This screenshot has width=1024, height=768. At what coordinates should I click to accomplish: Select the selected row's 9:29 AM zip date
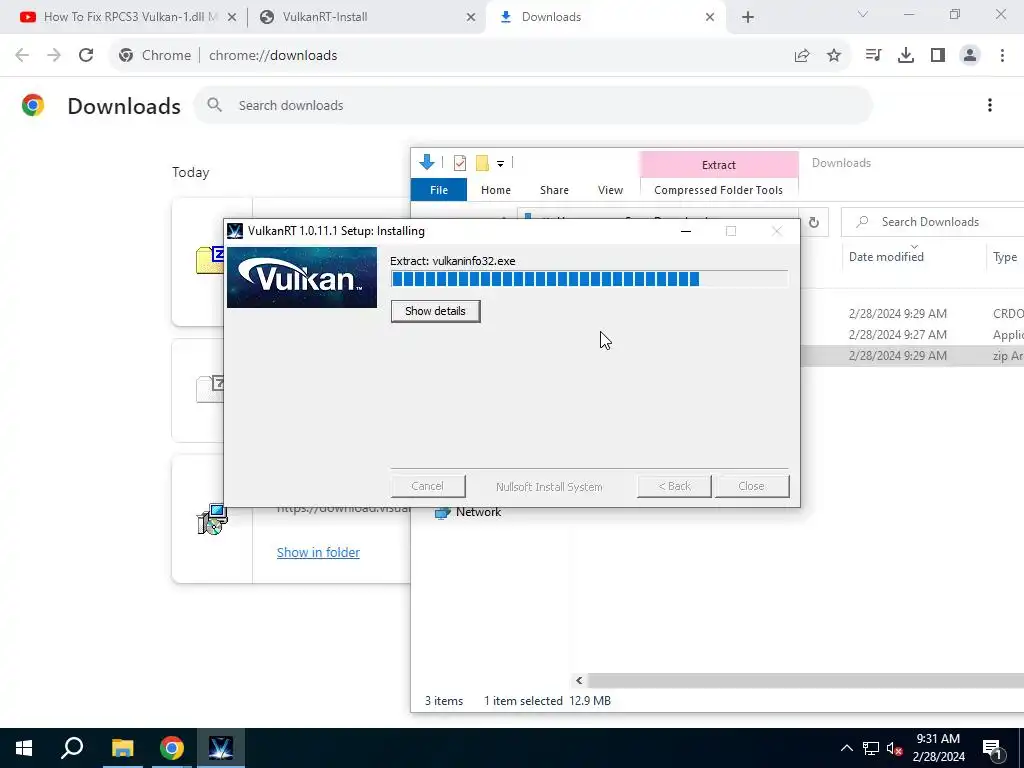point(897,355)
